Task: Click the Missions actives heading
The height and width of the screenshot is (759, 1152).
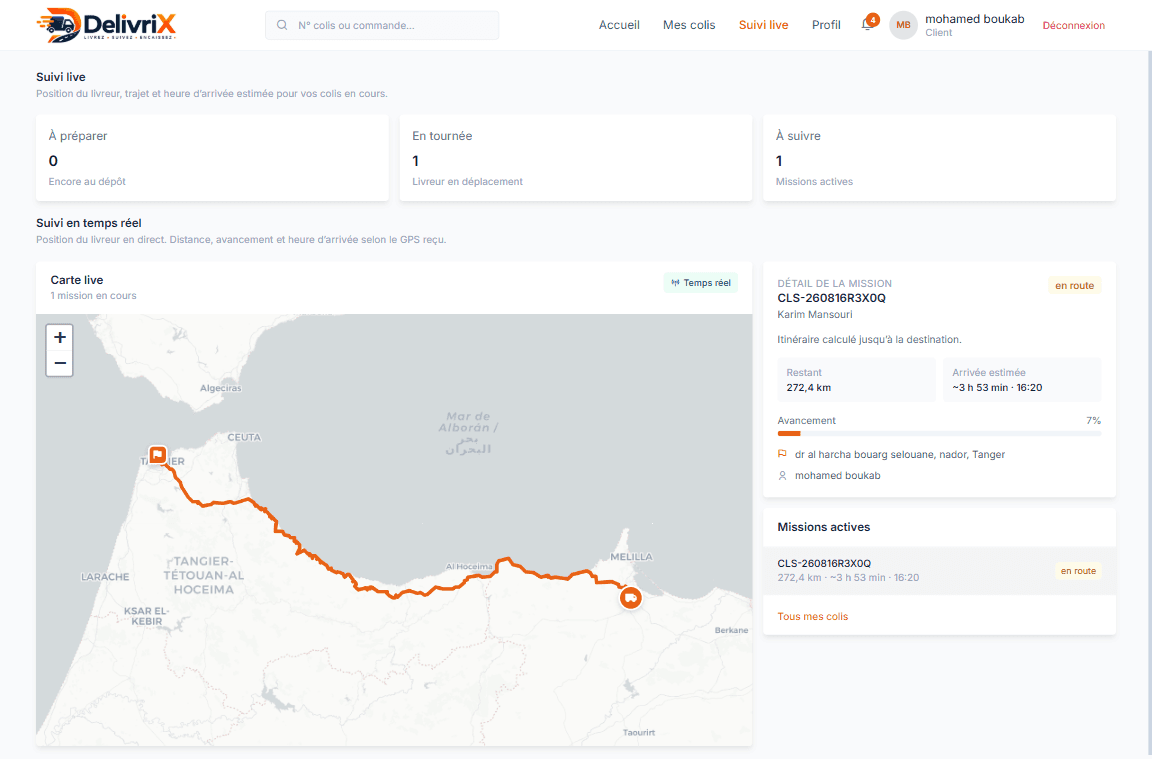Action: coord(824,527)
